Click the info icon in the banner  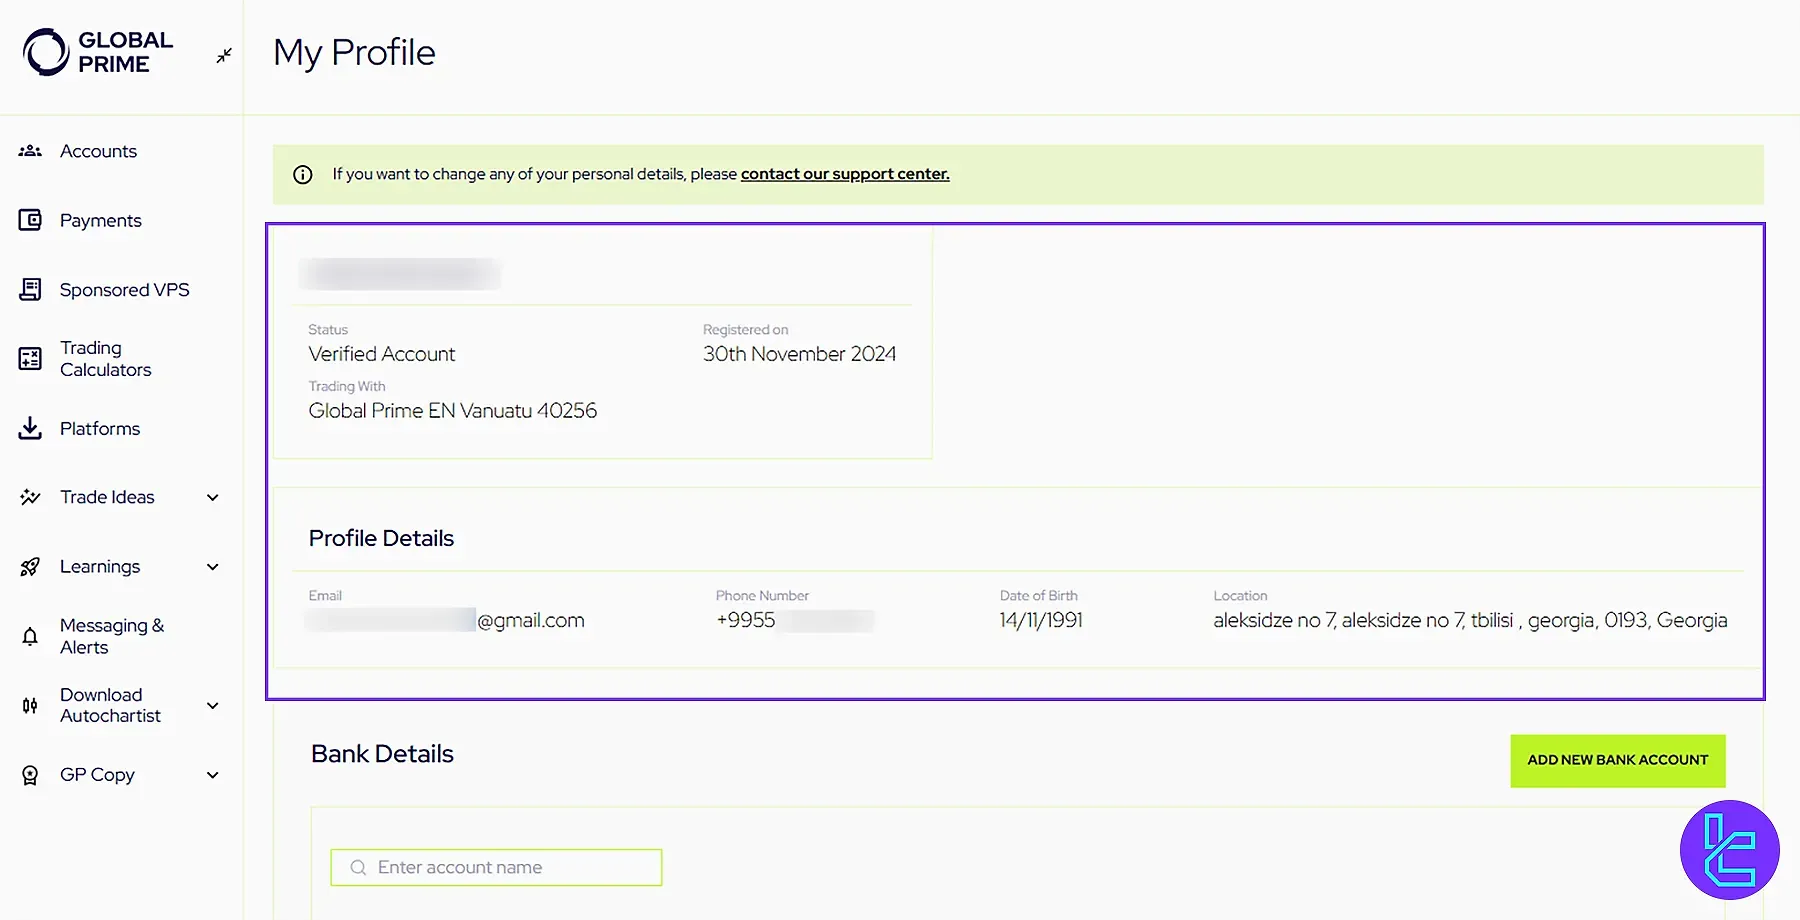302,173
